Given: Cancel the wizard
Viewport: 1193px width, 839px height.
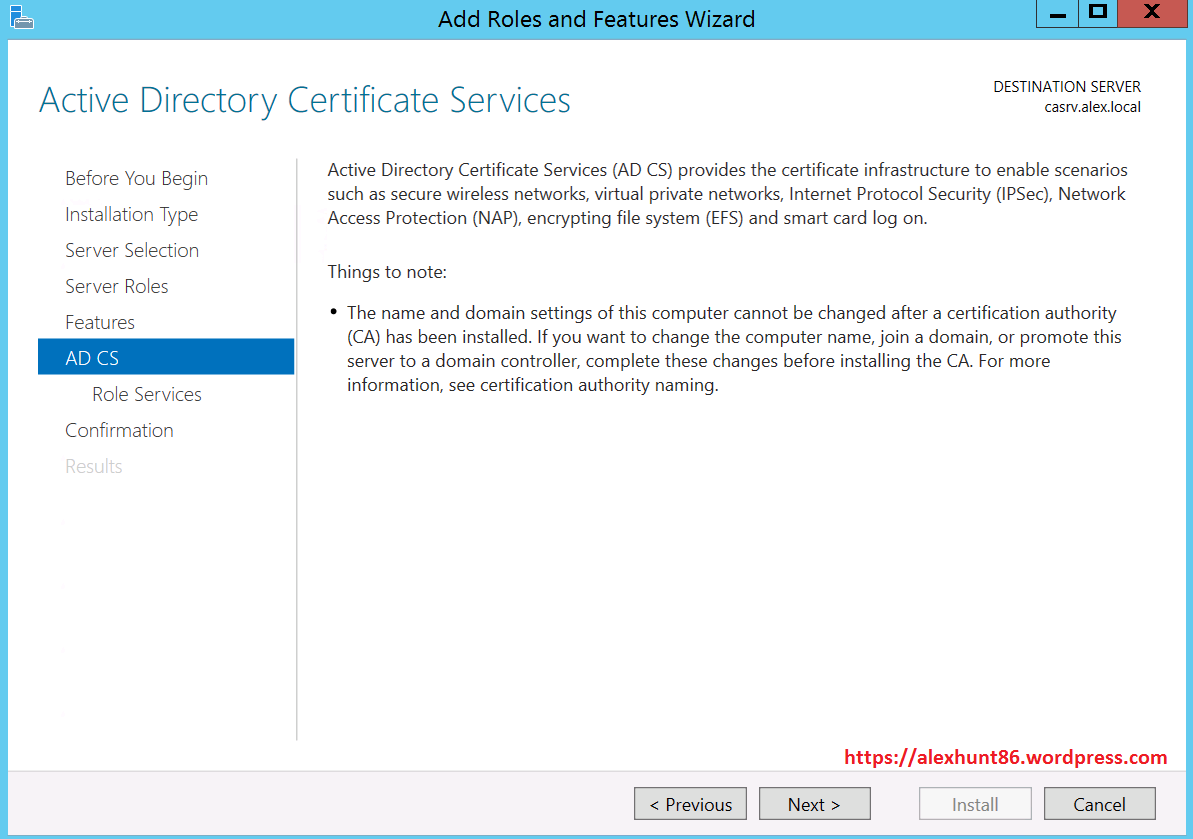Looking at the screenshot, I should click(1099, 804).
